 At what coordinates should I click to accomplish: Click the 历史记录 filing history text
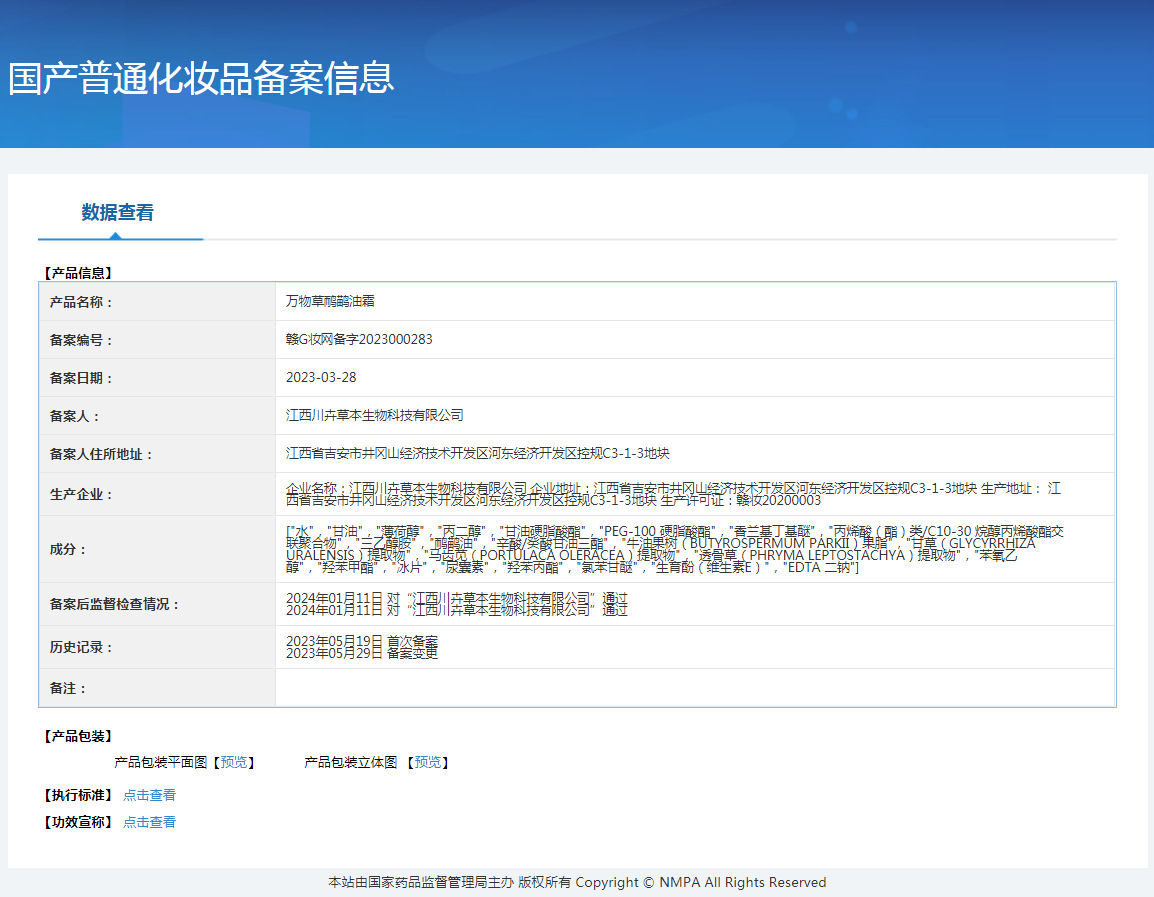click(362, 647)
